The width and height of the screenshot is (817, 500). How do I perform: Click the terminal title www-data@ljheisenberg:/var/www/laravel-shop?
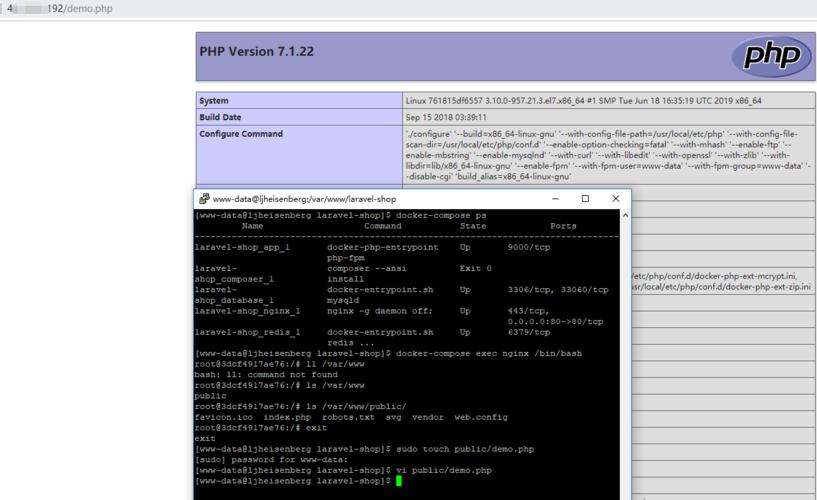[x=304, y=199]
